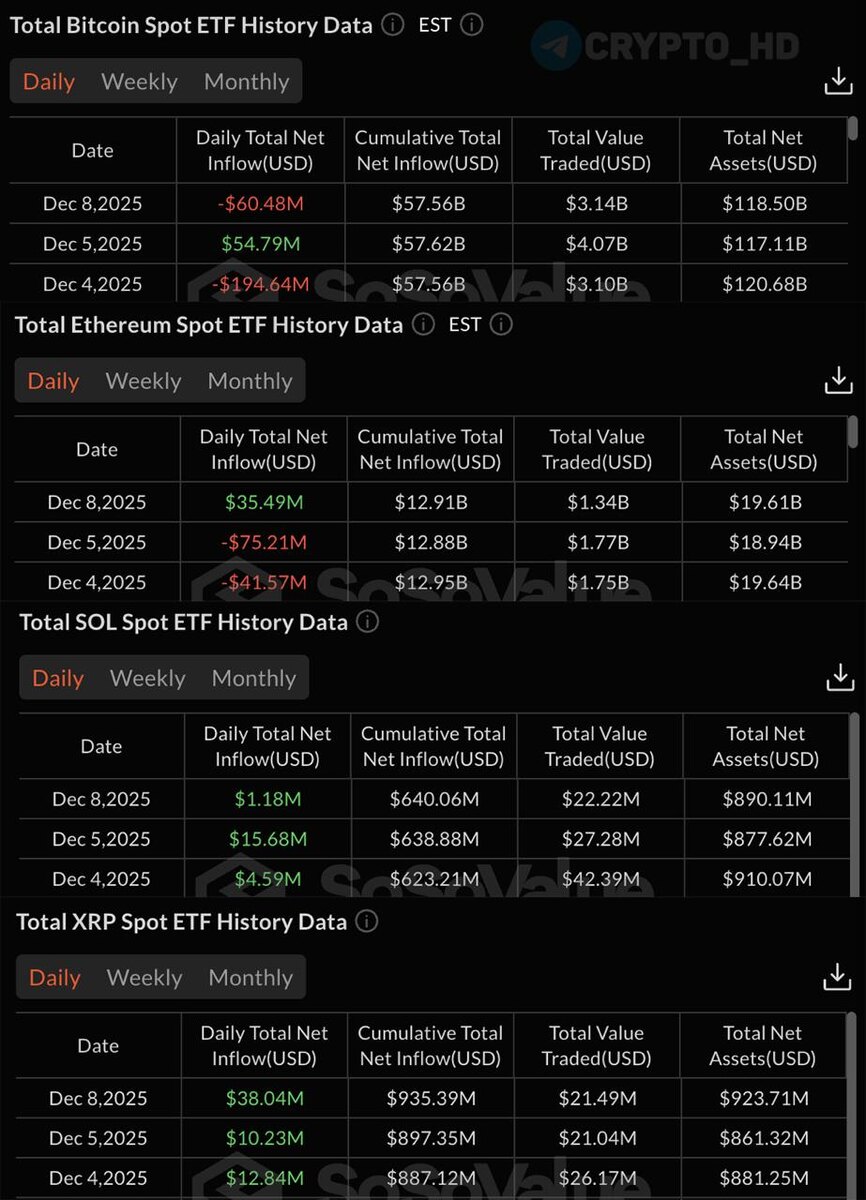Click the info icon next to Bitcoin EST
Image resolution: width=866 pixels, height=1200 pixels.
click(x=472, y=25)
